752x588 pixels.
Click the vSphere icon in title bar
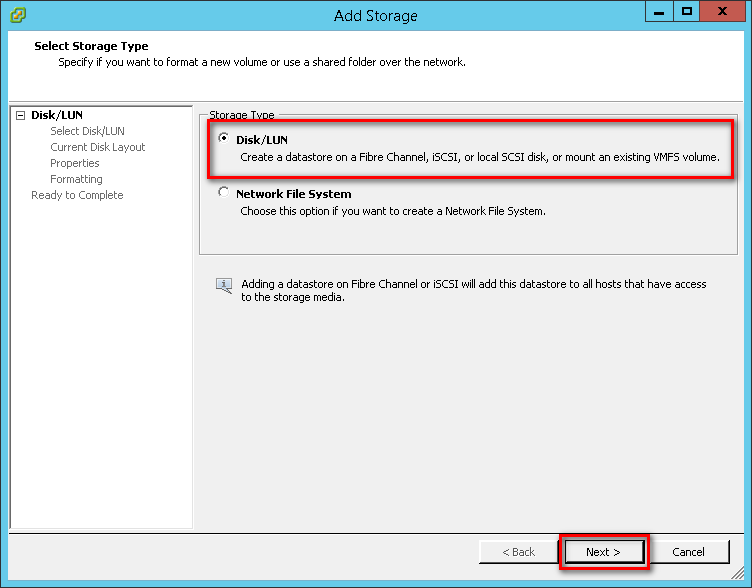pyautogui.click(x=18, y=15)
